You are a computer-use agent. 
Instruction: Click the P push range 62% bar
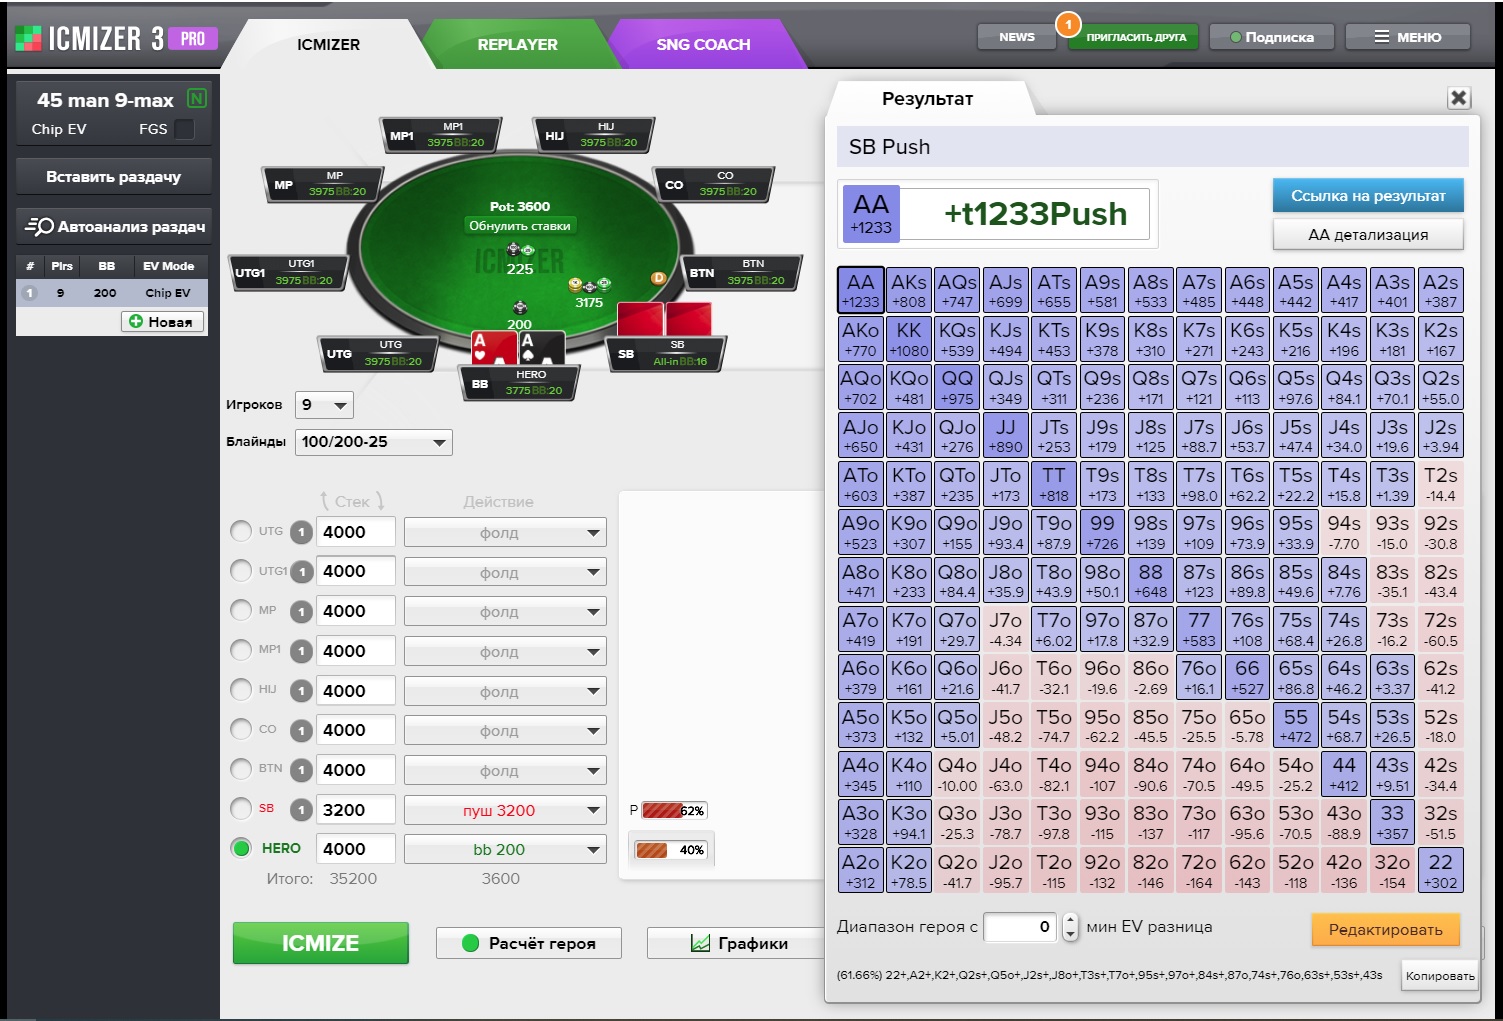click(x=674, y=810)
